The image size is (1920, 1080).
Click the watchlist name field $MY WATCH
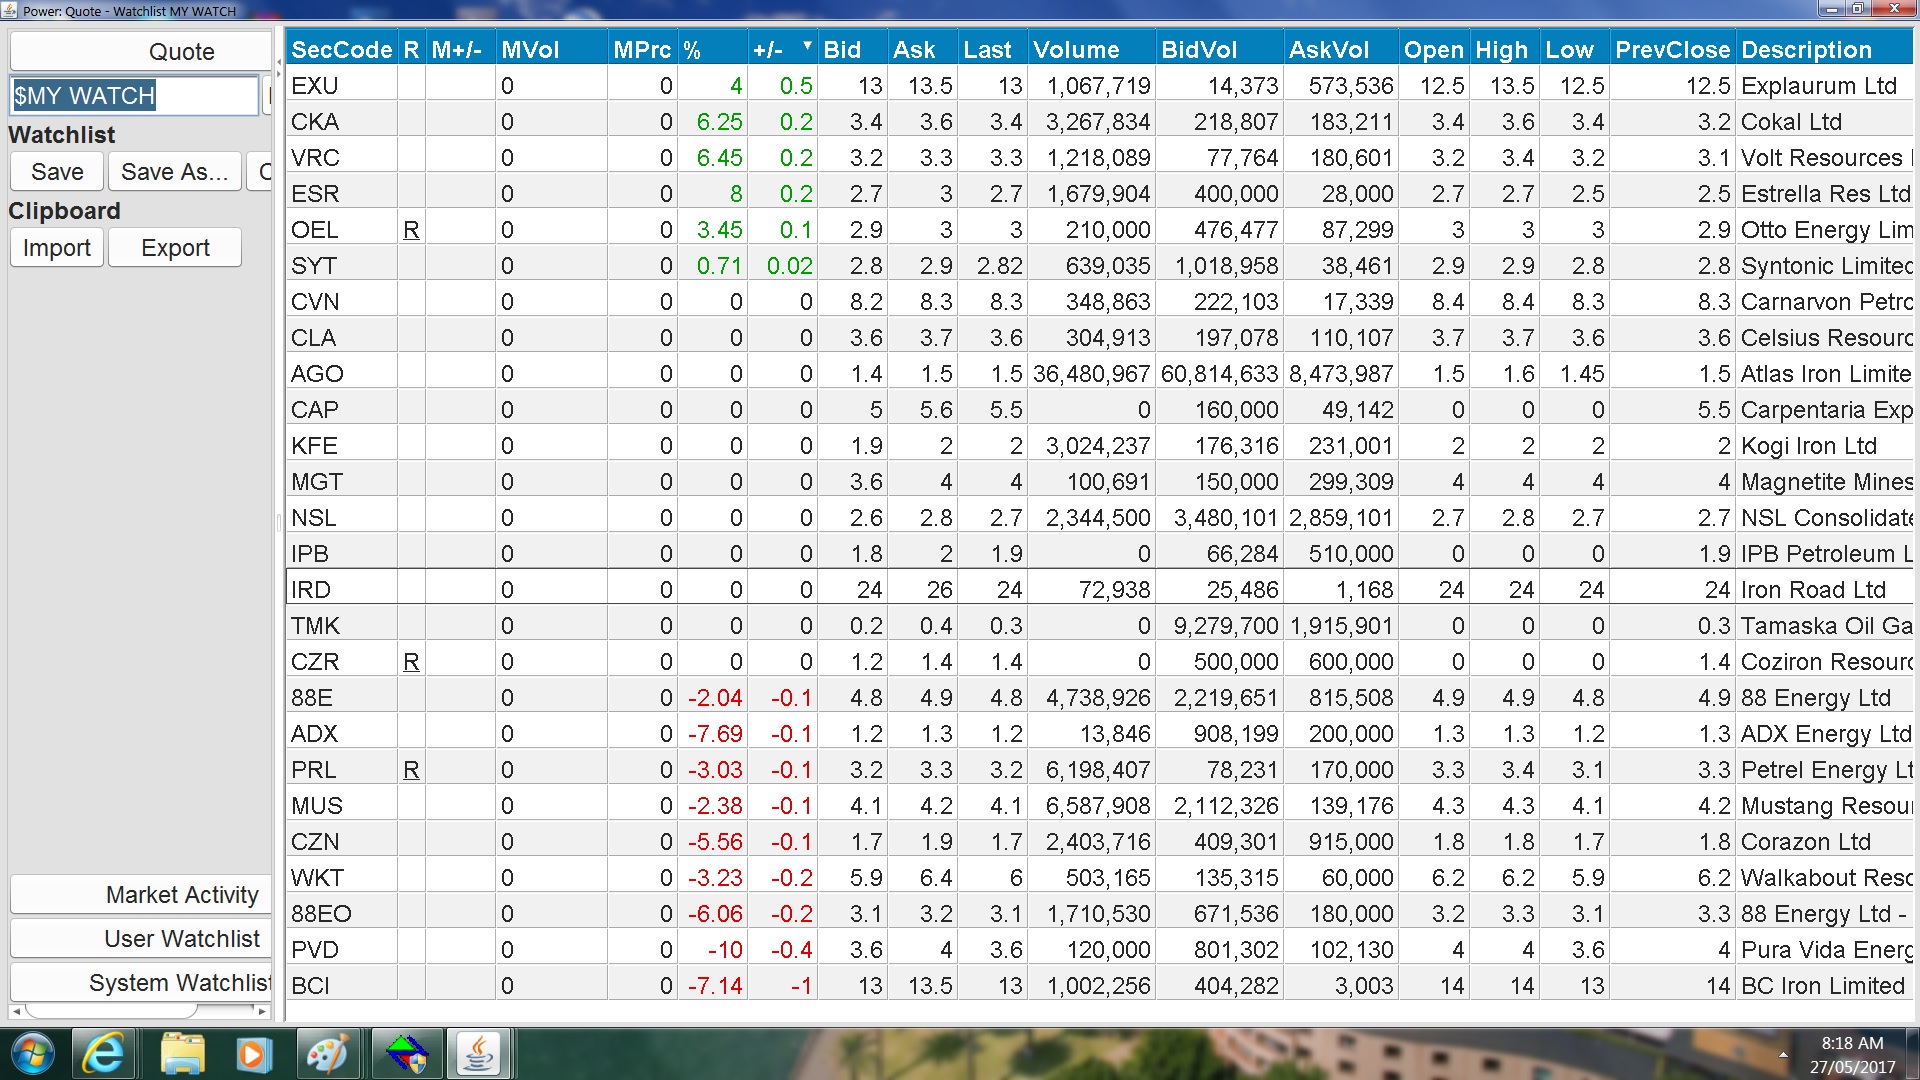(134, 96)
